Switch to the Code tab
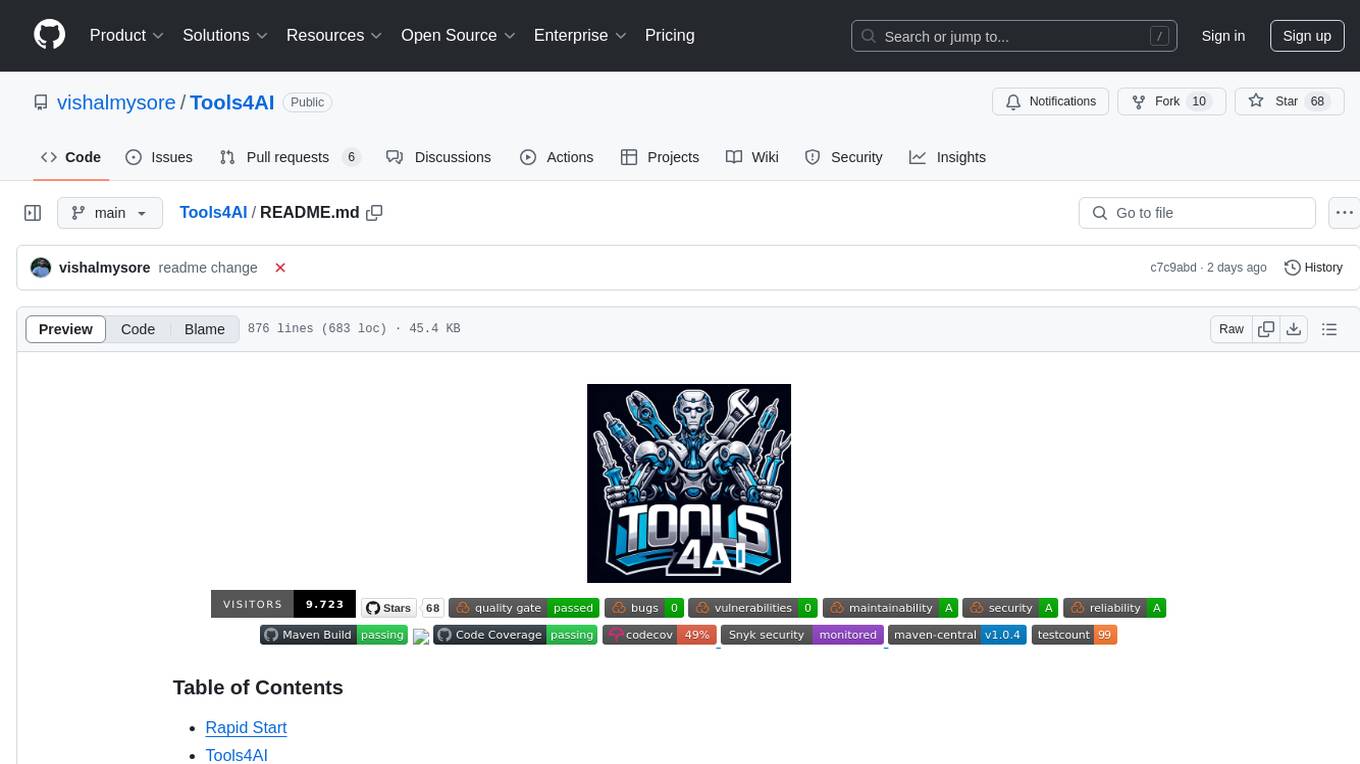This screenshot has height=764, width=1360. point(71,157)
